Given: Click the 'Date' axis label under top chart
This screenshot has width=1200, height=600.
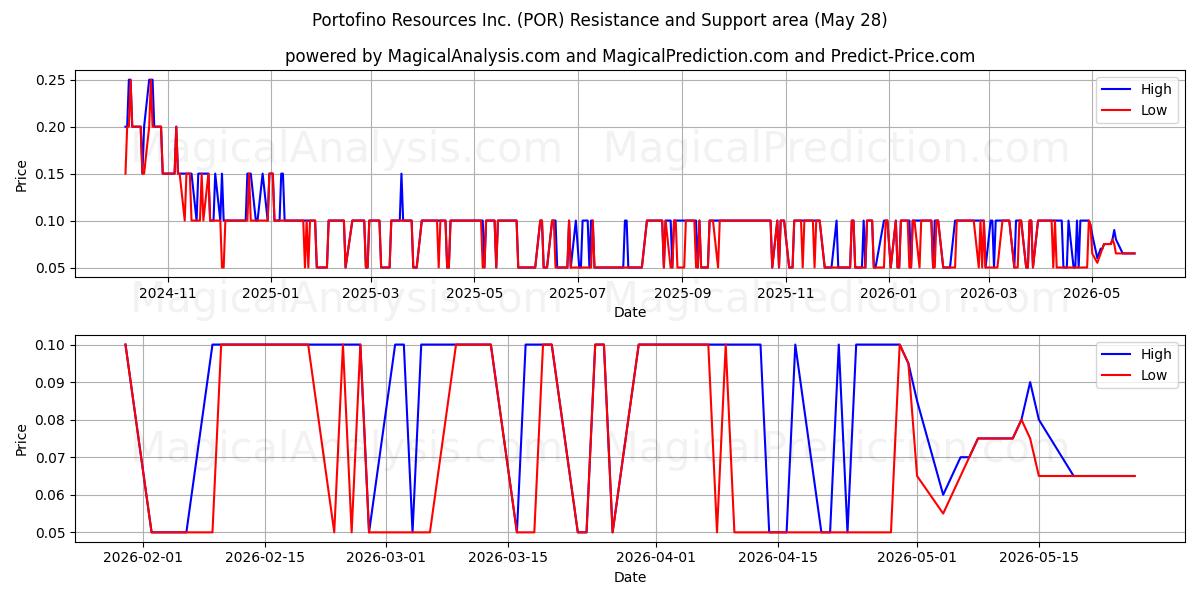Looking at the screenshot, I should coord(630,312).
